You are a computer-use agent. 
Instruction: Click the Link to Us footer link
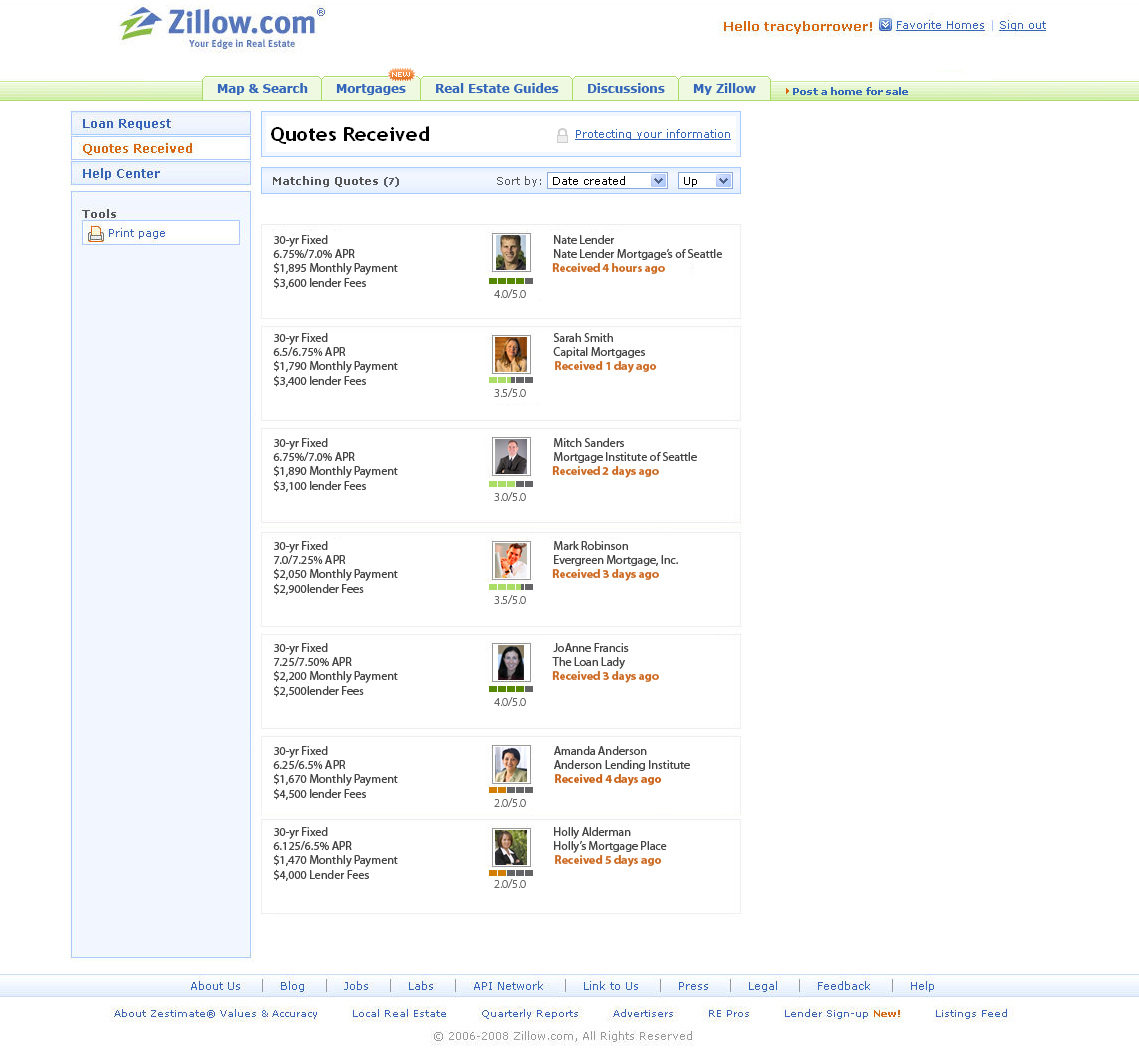point(610,986)
